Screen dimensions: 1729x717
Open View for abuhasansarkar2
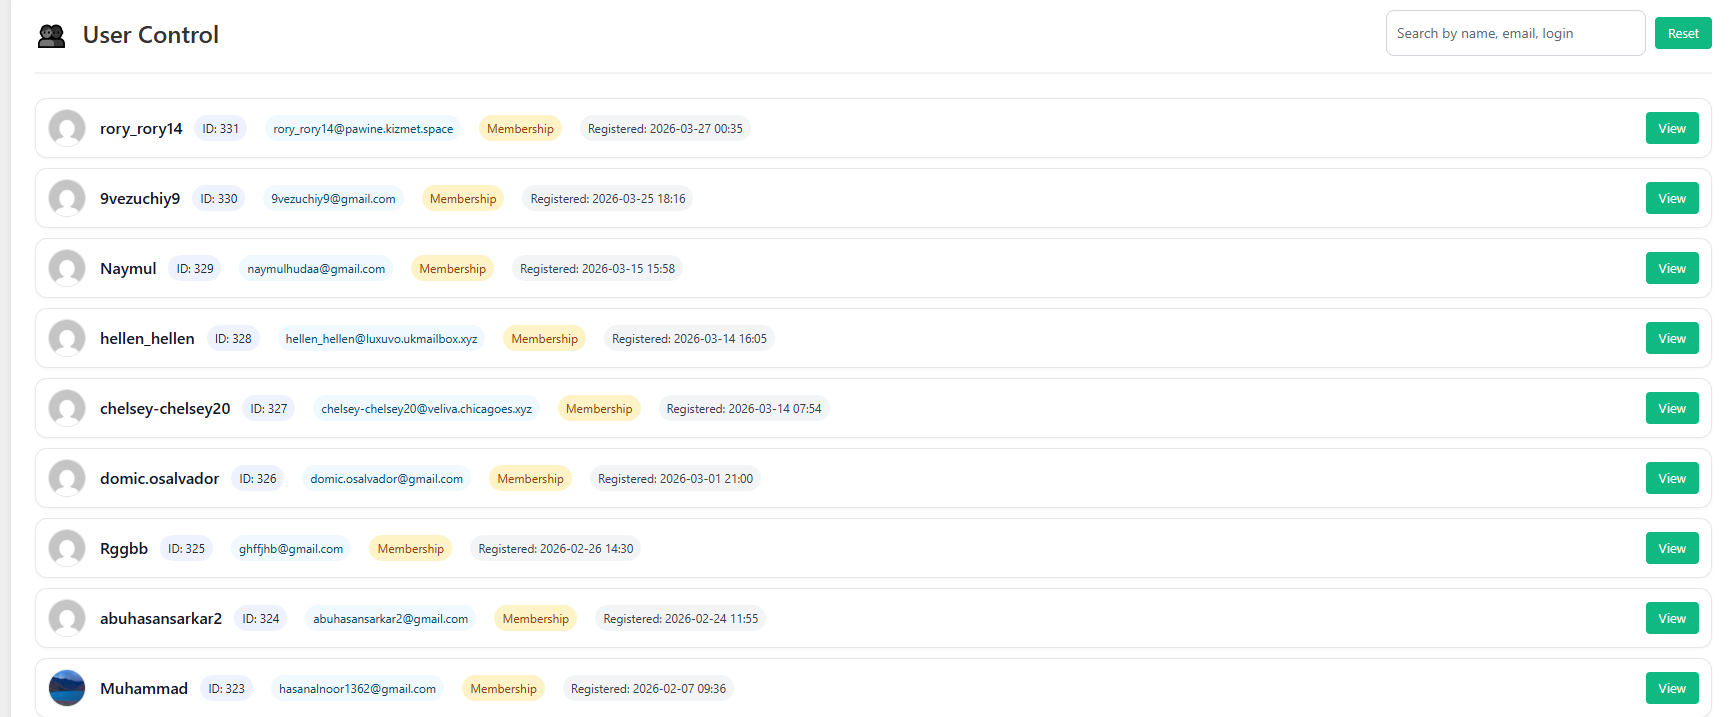coord(1671,619)
